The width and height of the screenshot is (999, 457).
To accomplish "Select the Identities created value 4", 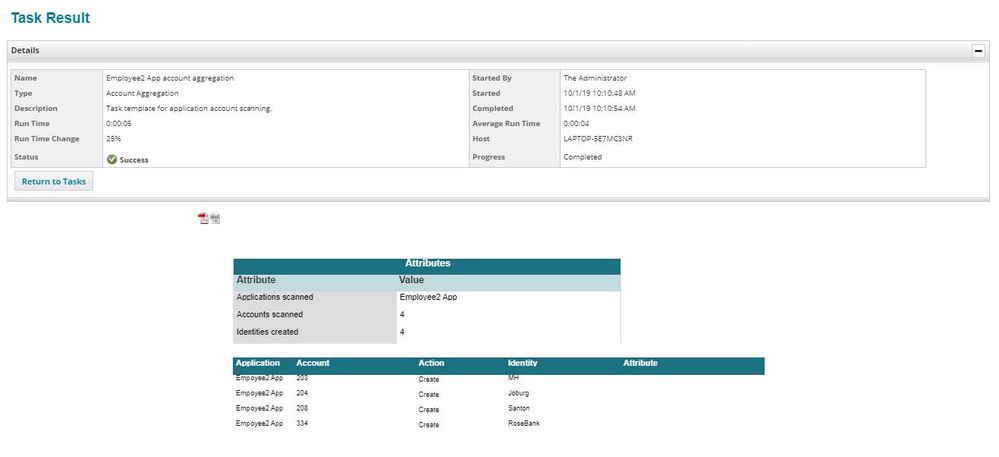I will (402, 332).
